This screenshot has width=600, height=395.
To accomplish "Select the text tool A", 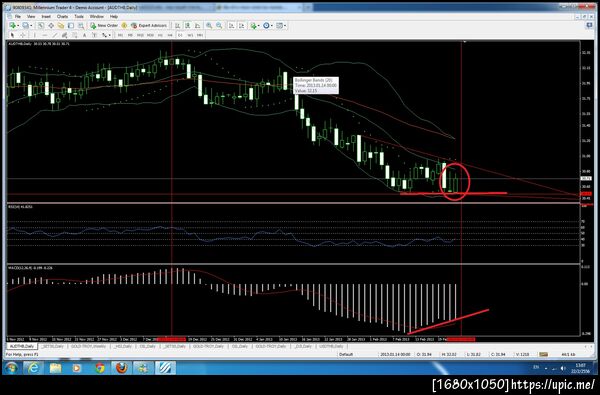I will [84, 35].
